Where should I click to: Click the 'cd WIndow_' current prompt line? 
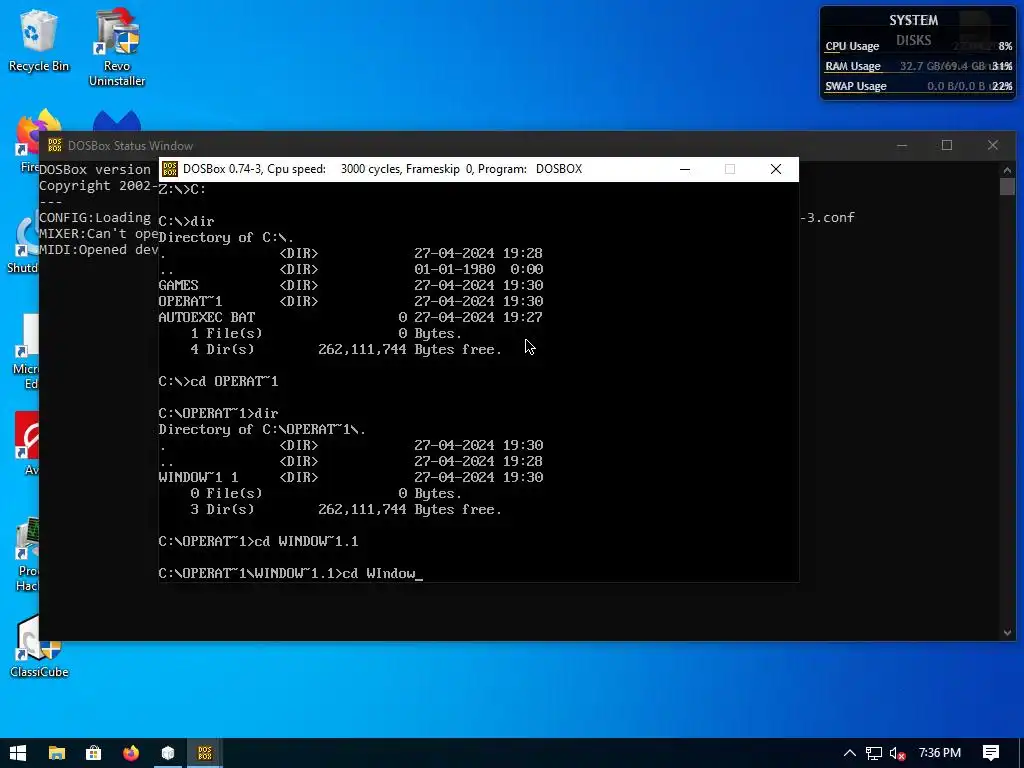[x=291, y=573]
